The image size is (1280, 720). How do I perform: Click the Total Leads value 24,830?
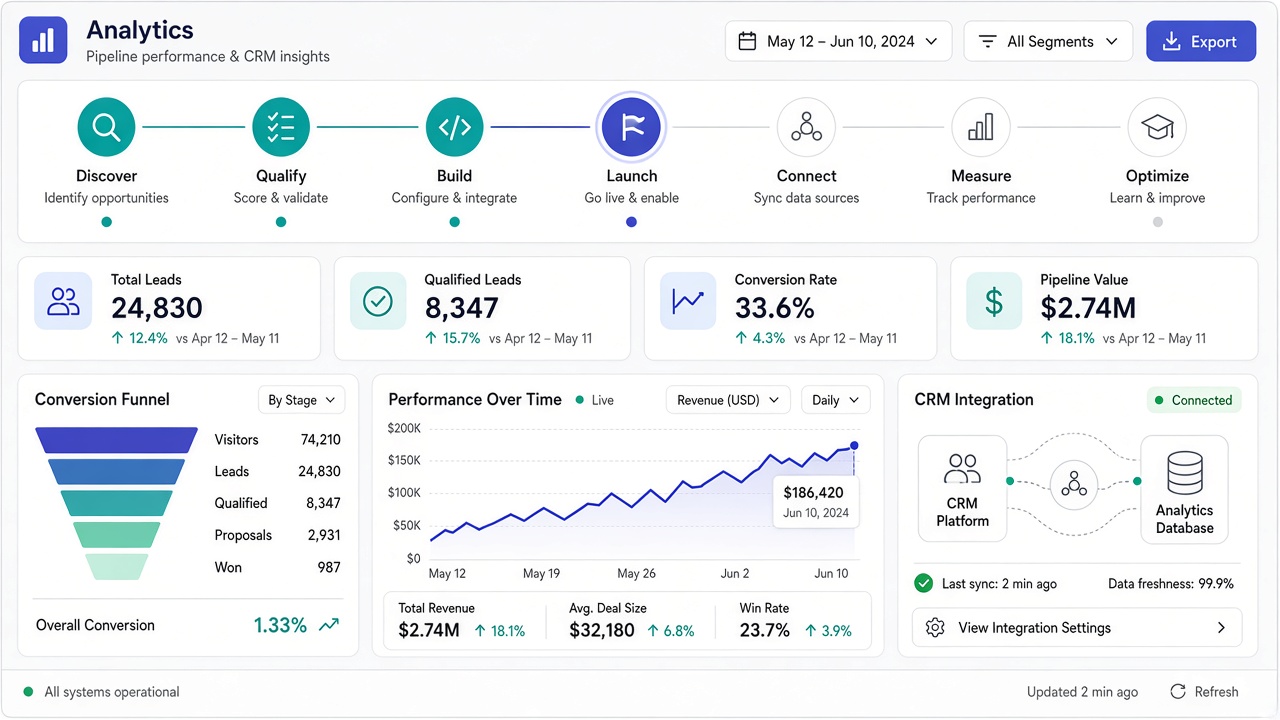[157, 308]
